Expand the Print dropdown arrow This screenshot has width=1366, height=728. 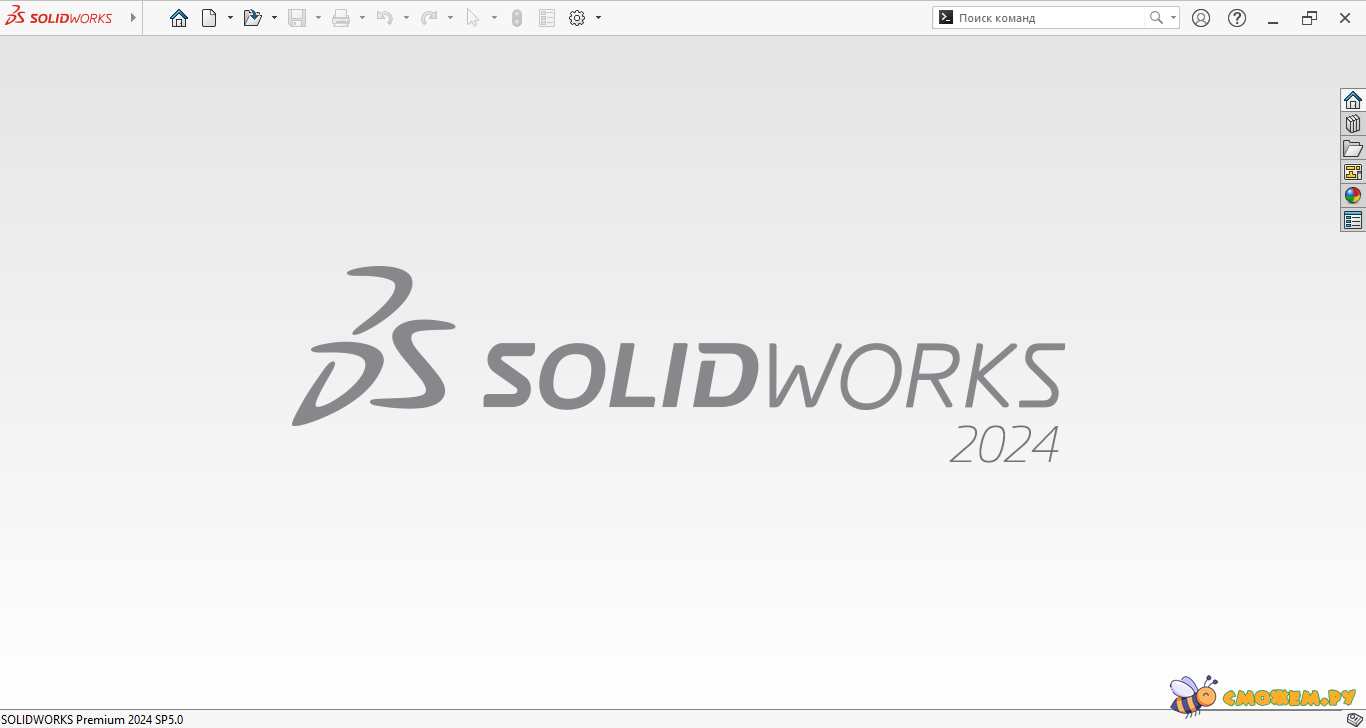pyautogui.click(x=362, y=18)
